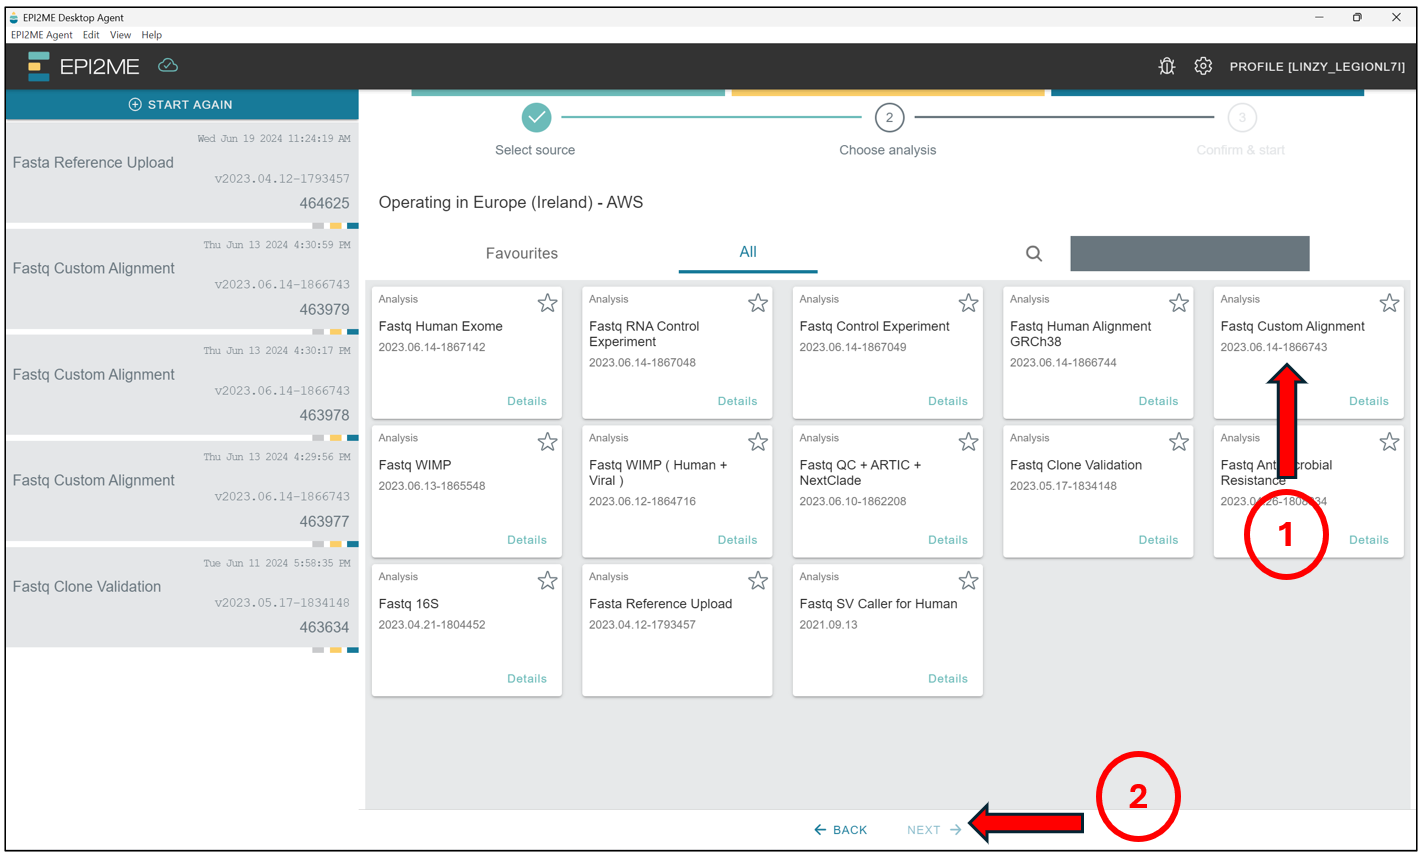This screenshot has height=853, width=1420.
Task: Open the settings gear in header
Action: pos(1203,66)
